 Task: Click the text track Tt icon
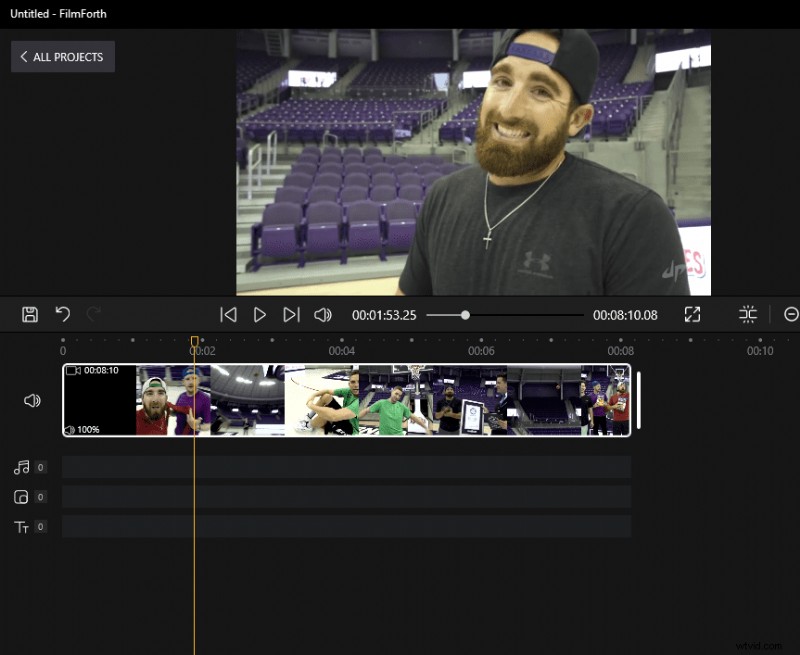[x=24, y=526]
